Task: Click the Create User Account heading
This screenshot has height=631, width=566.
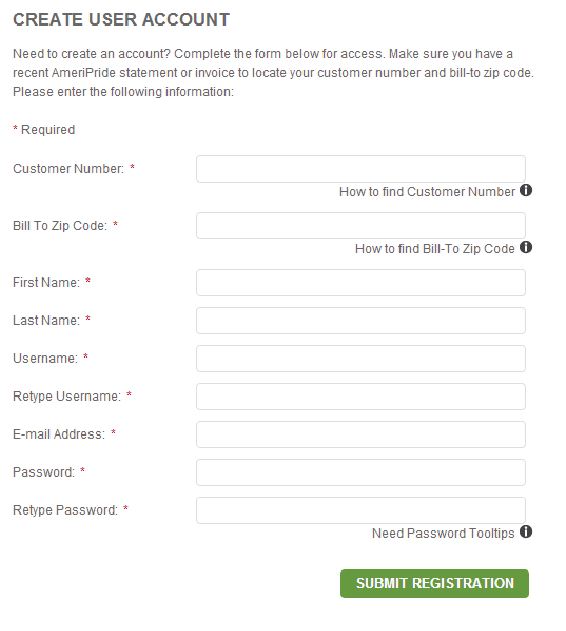Action: tap(121, 20)
